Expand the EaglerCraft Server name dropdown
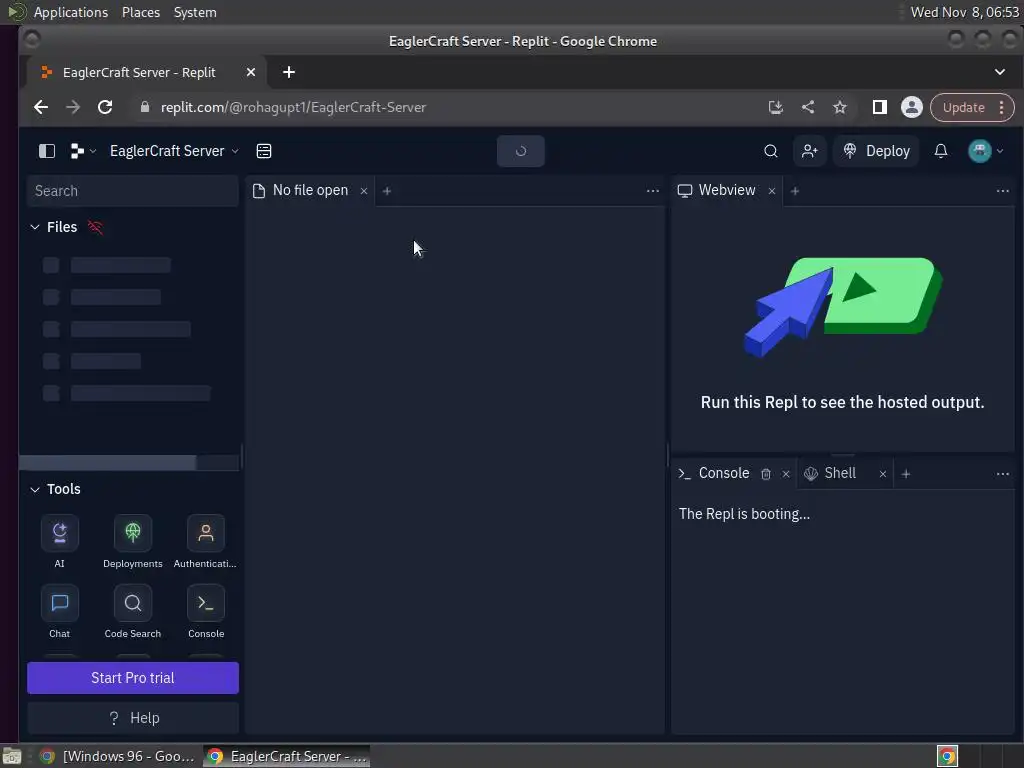 click(x=174, y=151)
